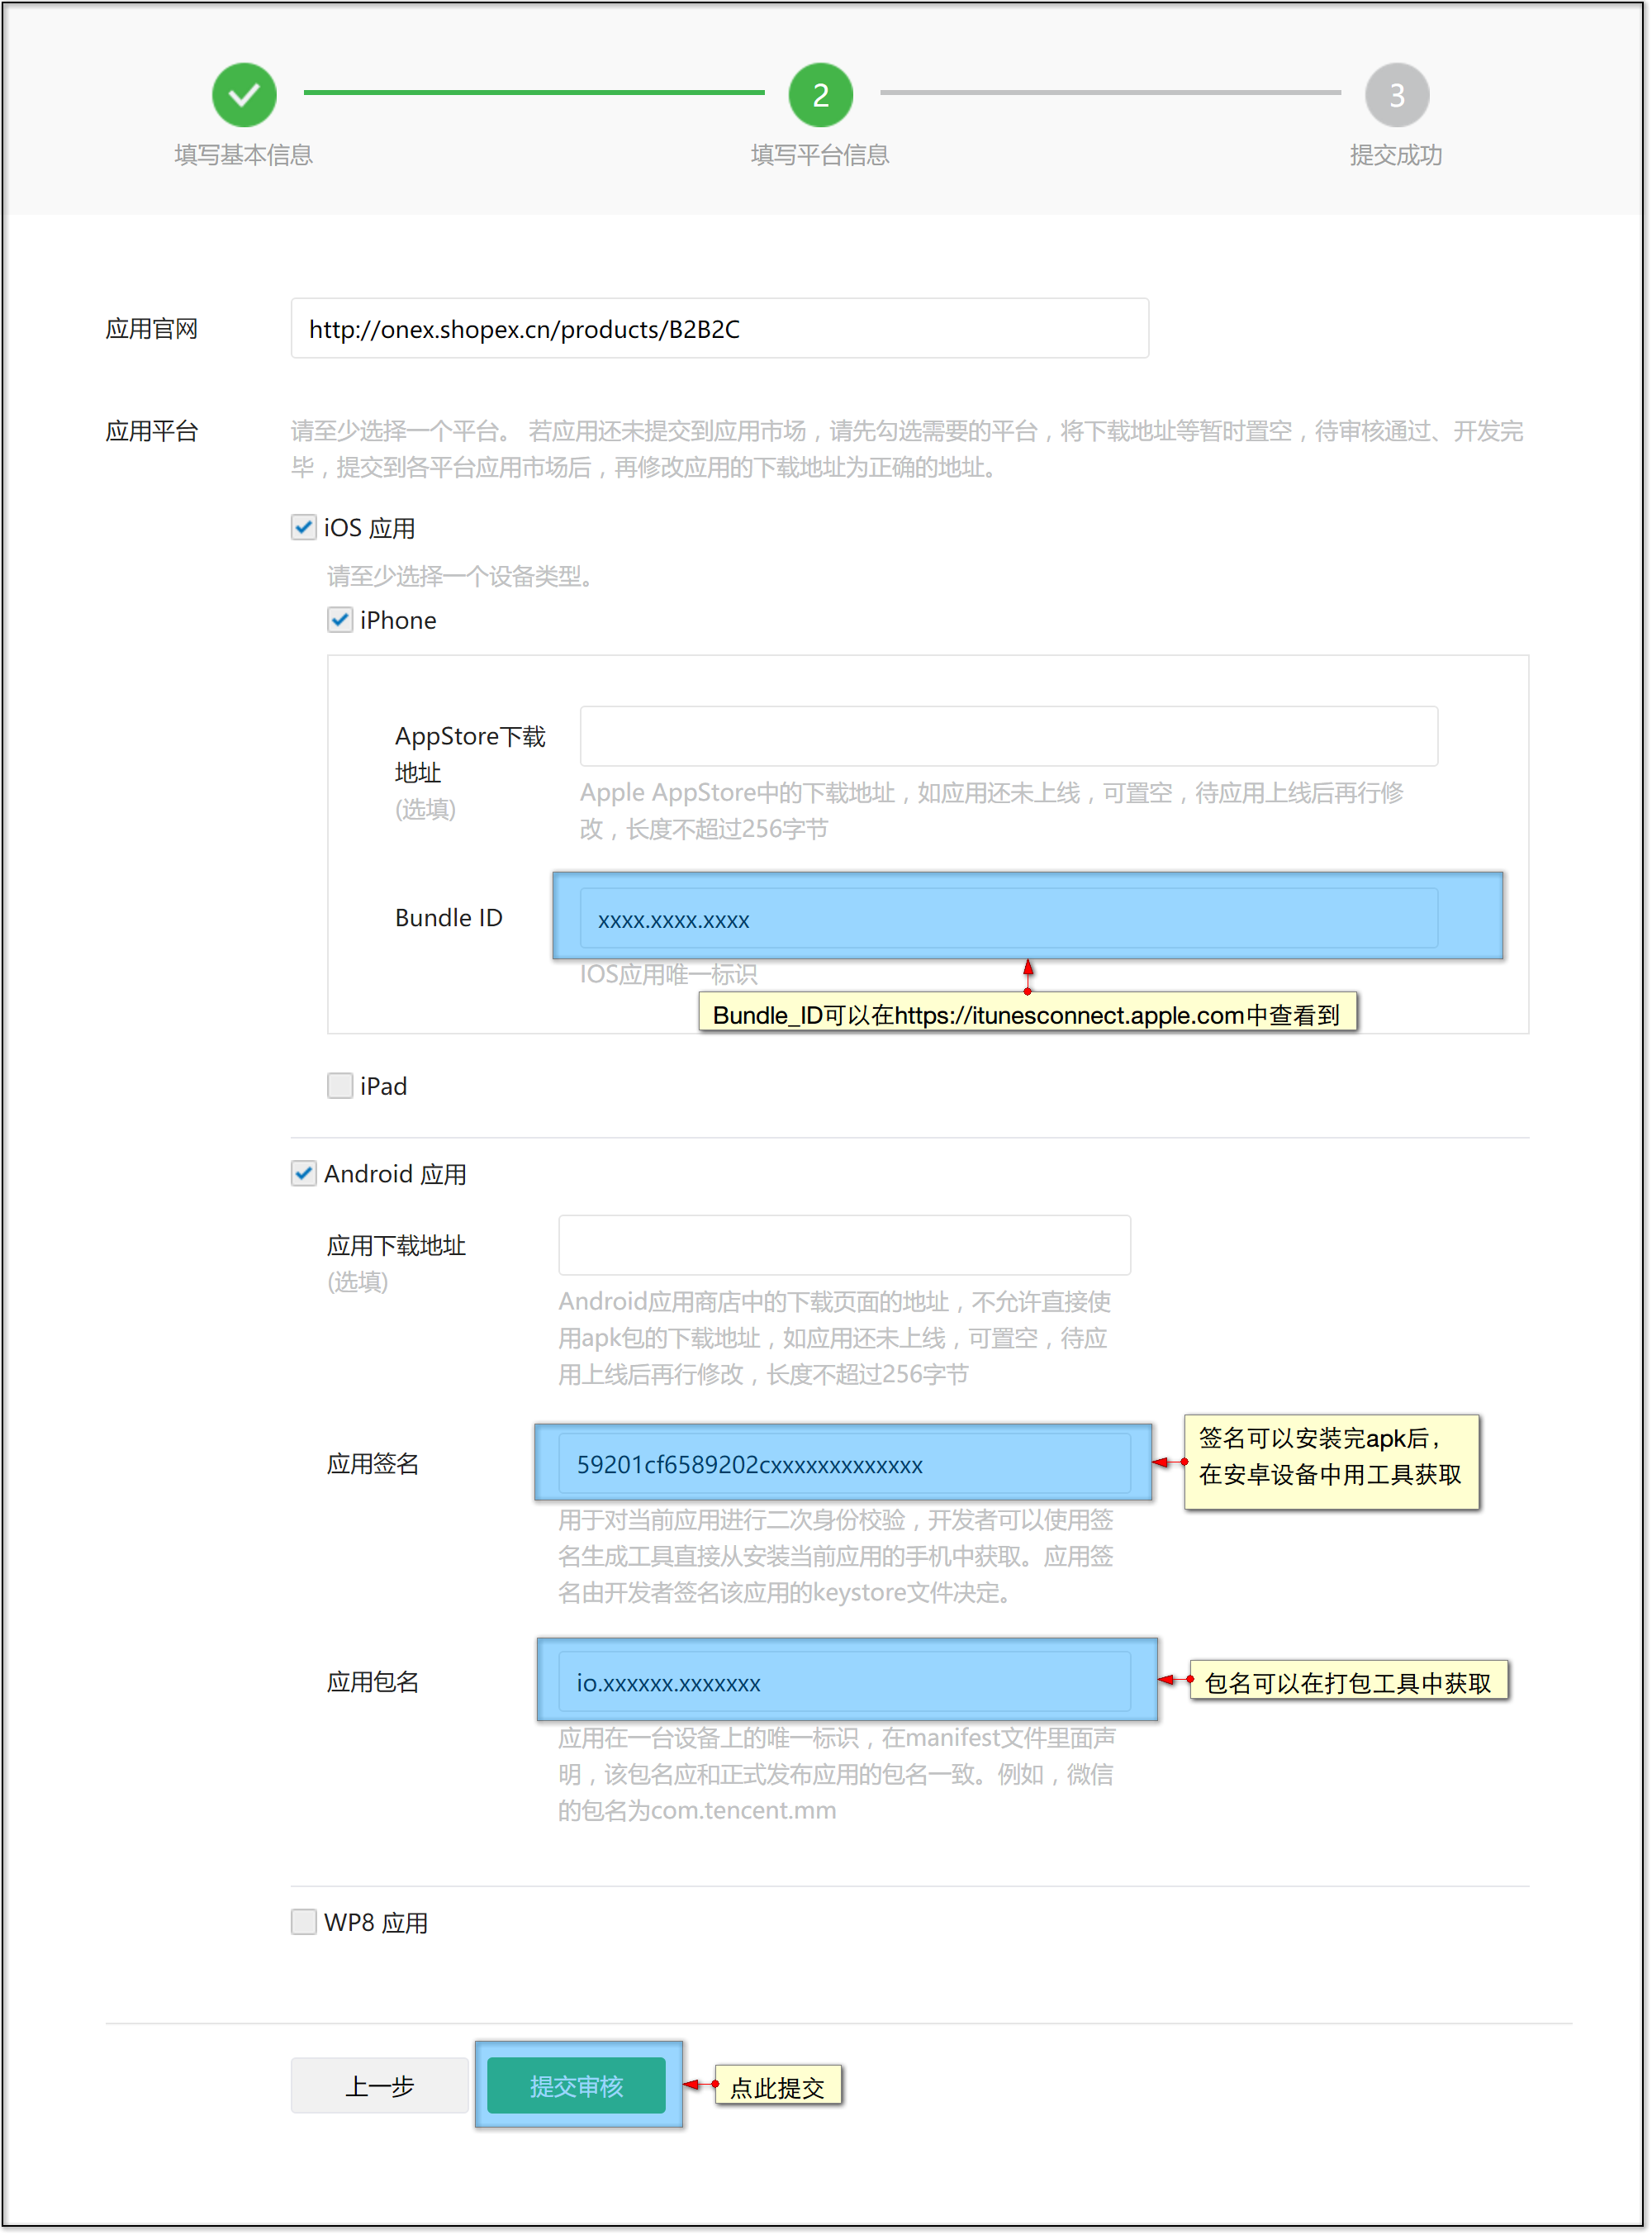Click the step 3 circle indicator
1652x2235 pixels.
point(1398,95)
